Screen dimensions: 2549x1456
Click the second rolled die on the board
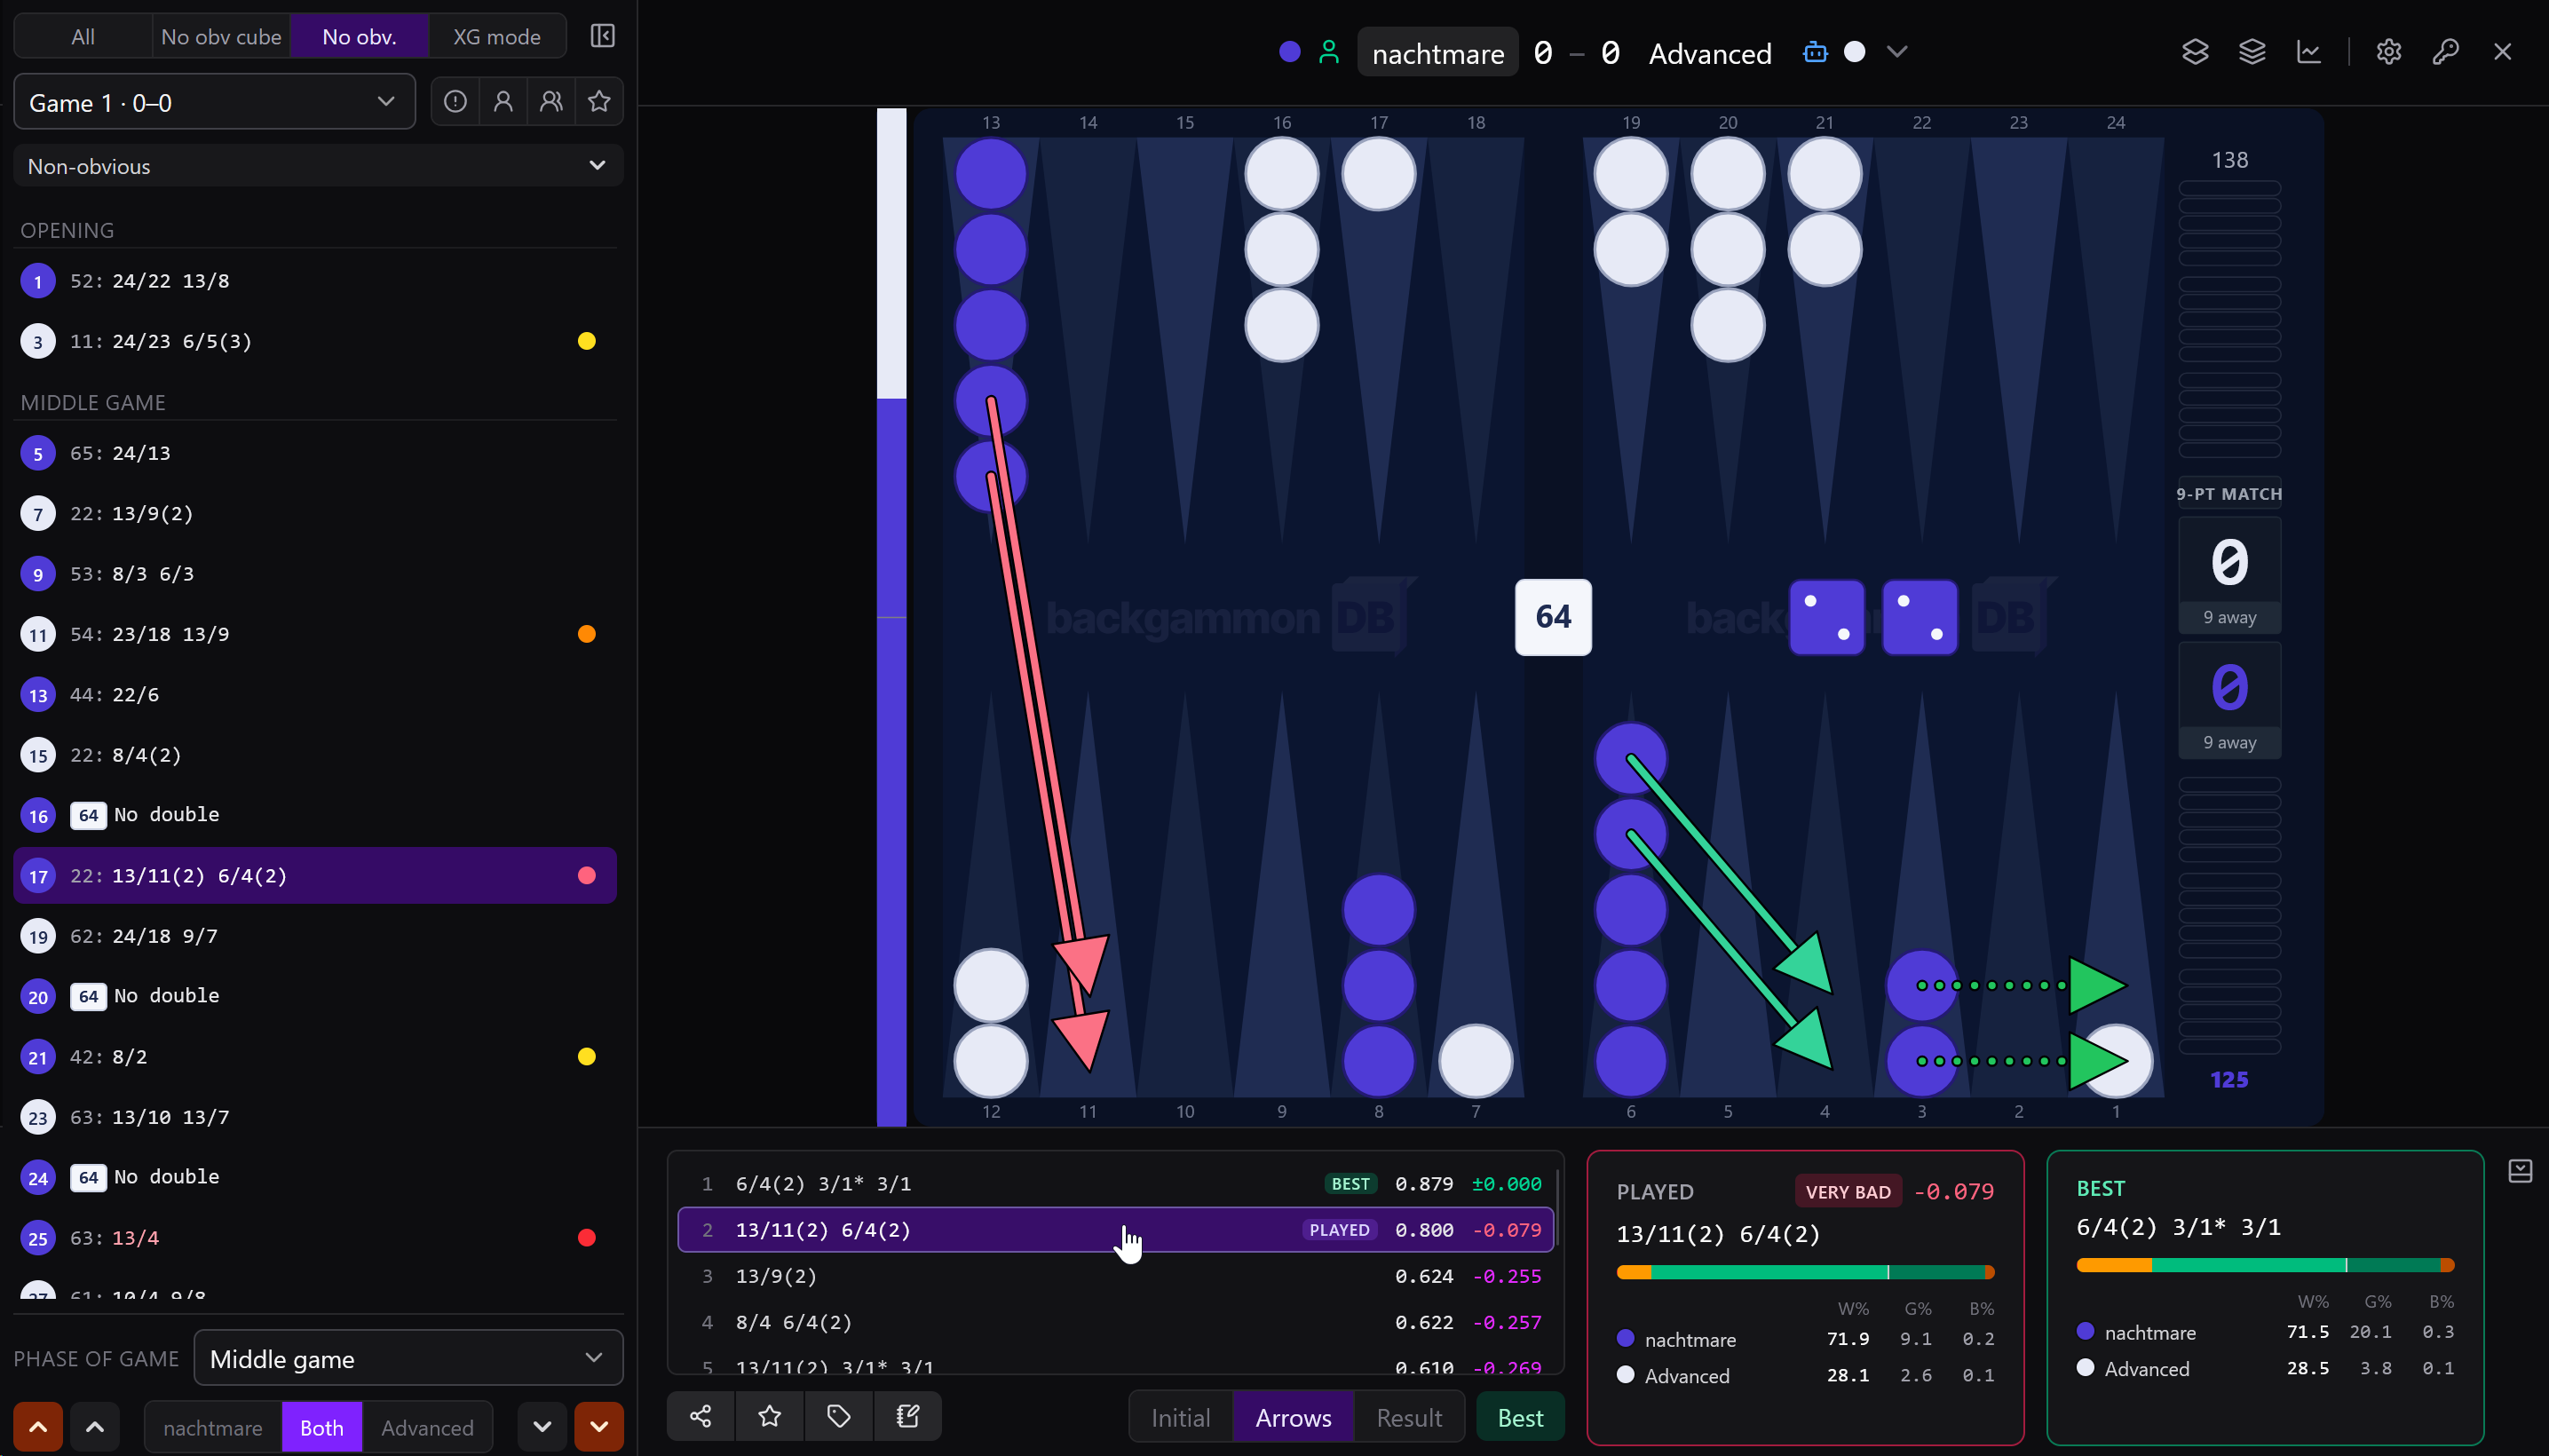(1920, 617)
